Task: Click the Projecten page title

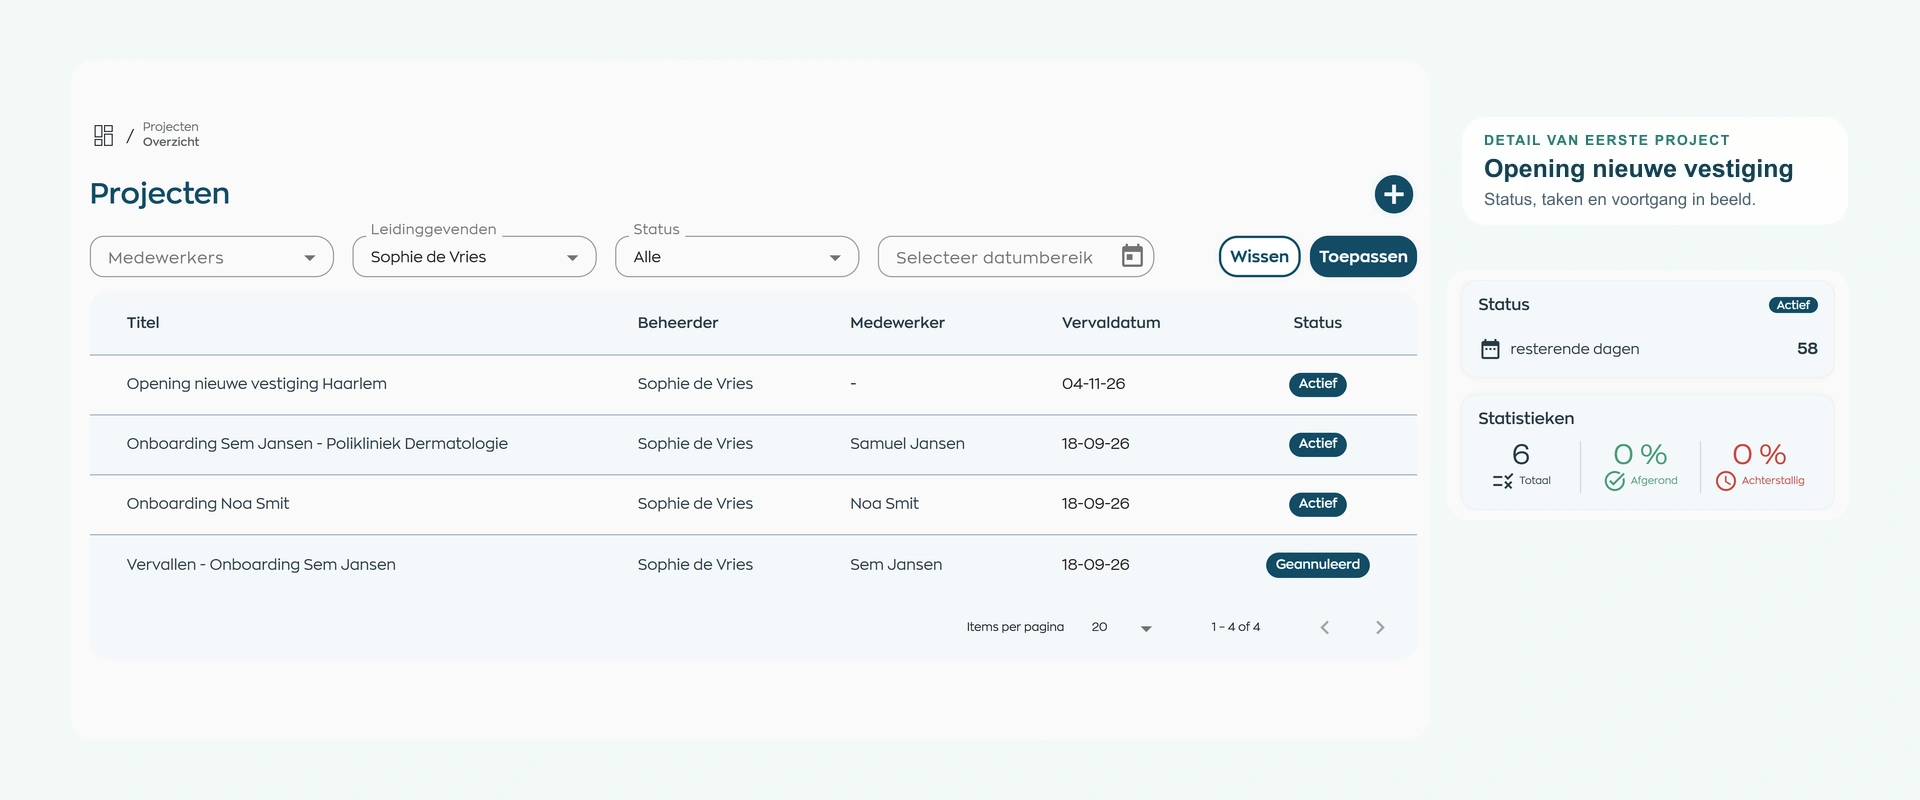Action: tap(160, 193)
